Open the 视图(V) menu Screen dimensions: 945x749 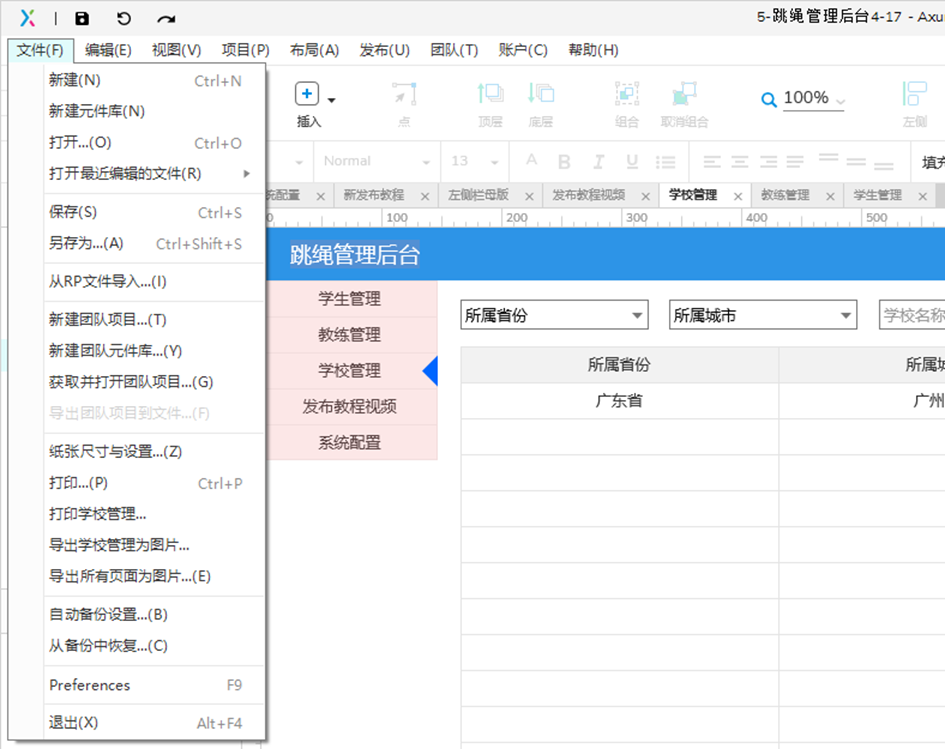176,50
